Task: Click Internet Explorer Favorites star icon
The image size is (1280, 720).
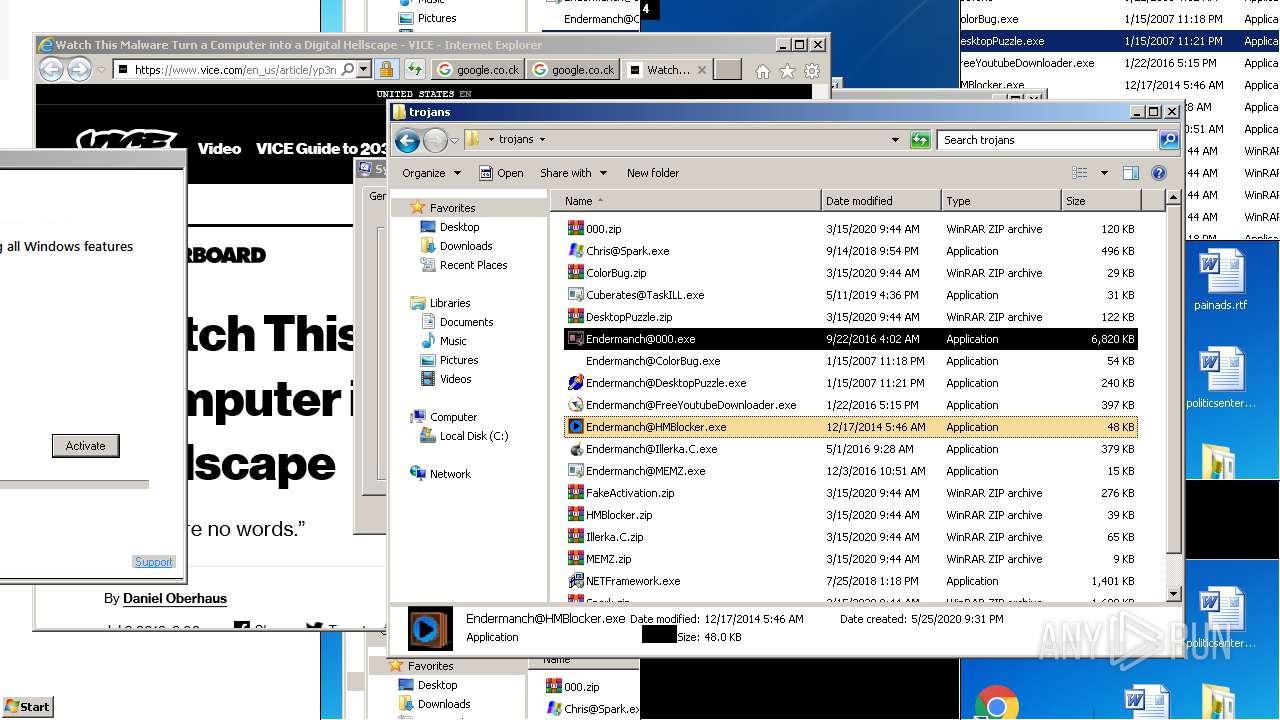Action: point(787,70)
